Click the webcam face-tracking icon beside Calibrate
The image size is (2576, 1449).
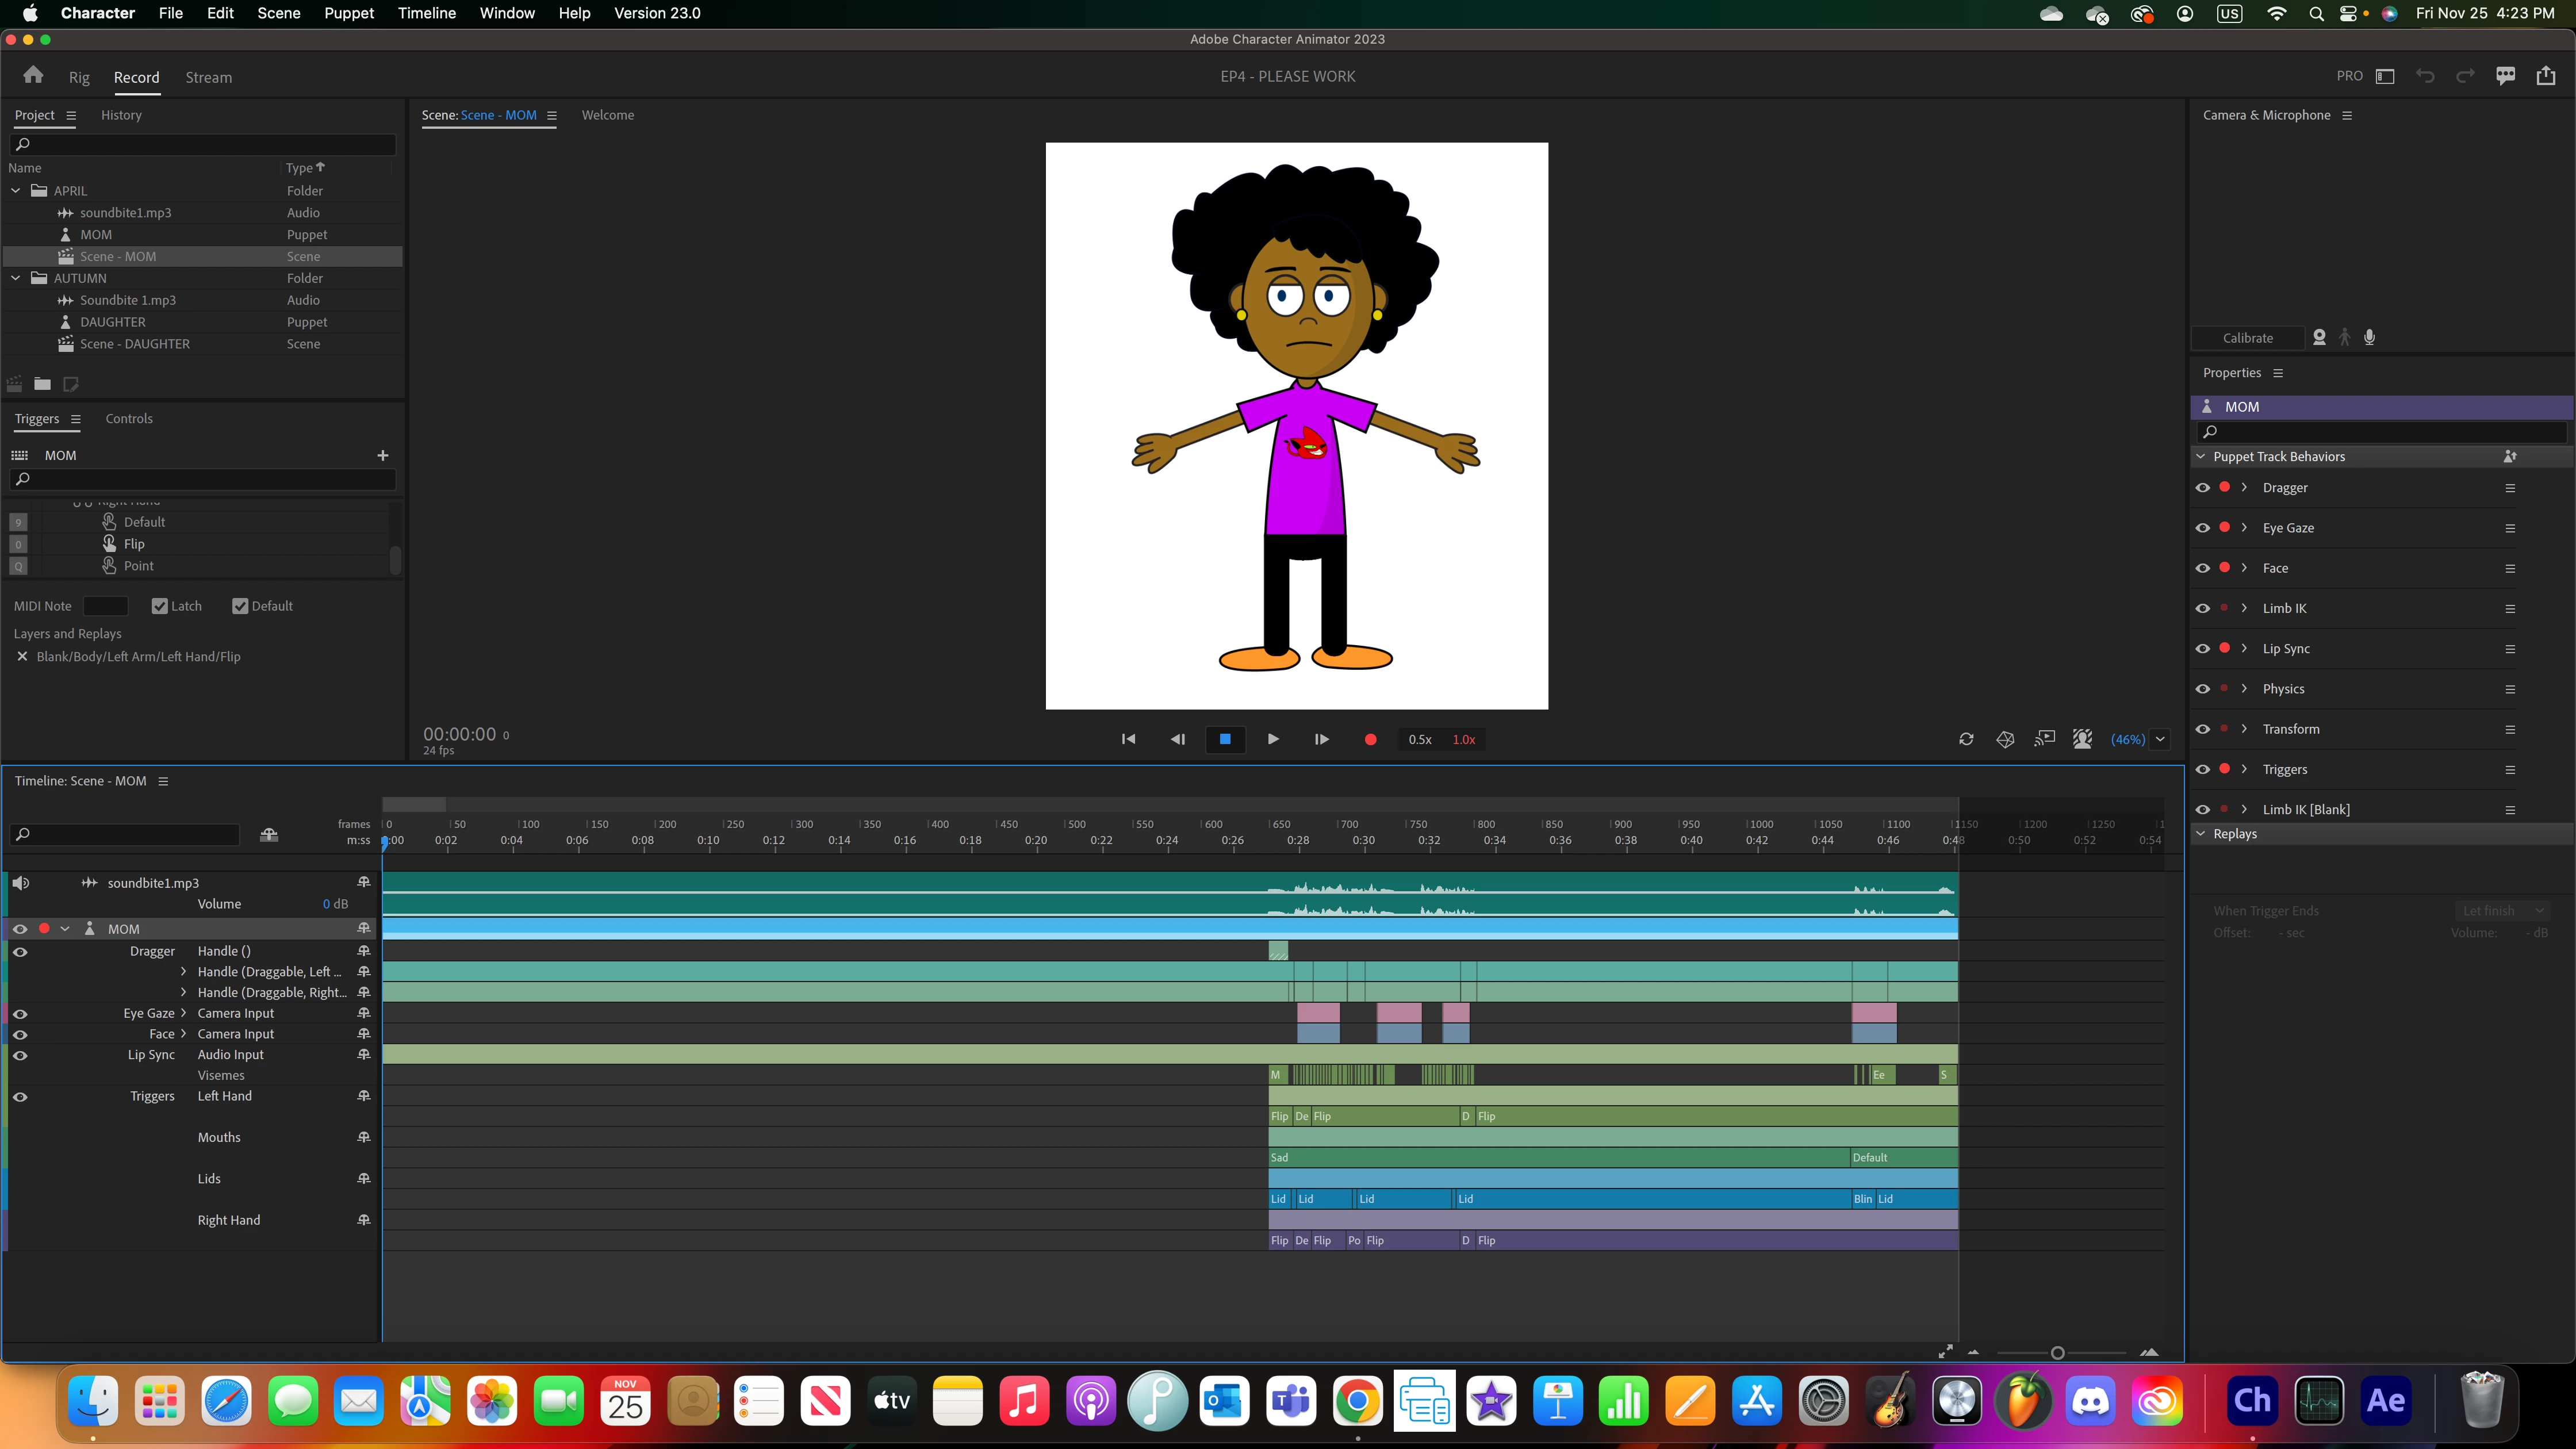2319,338
